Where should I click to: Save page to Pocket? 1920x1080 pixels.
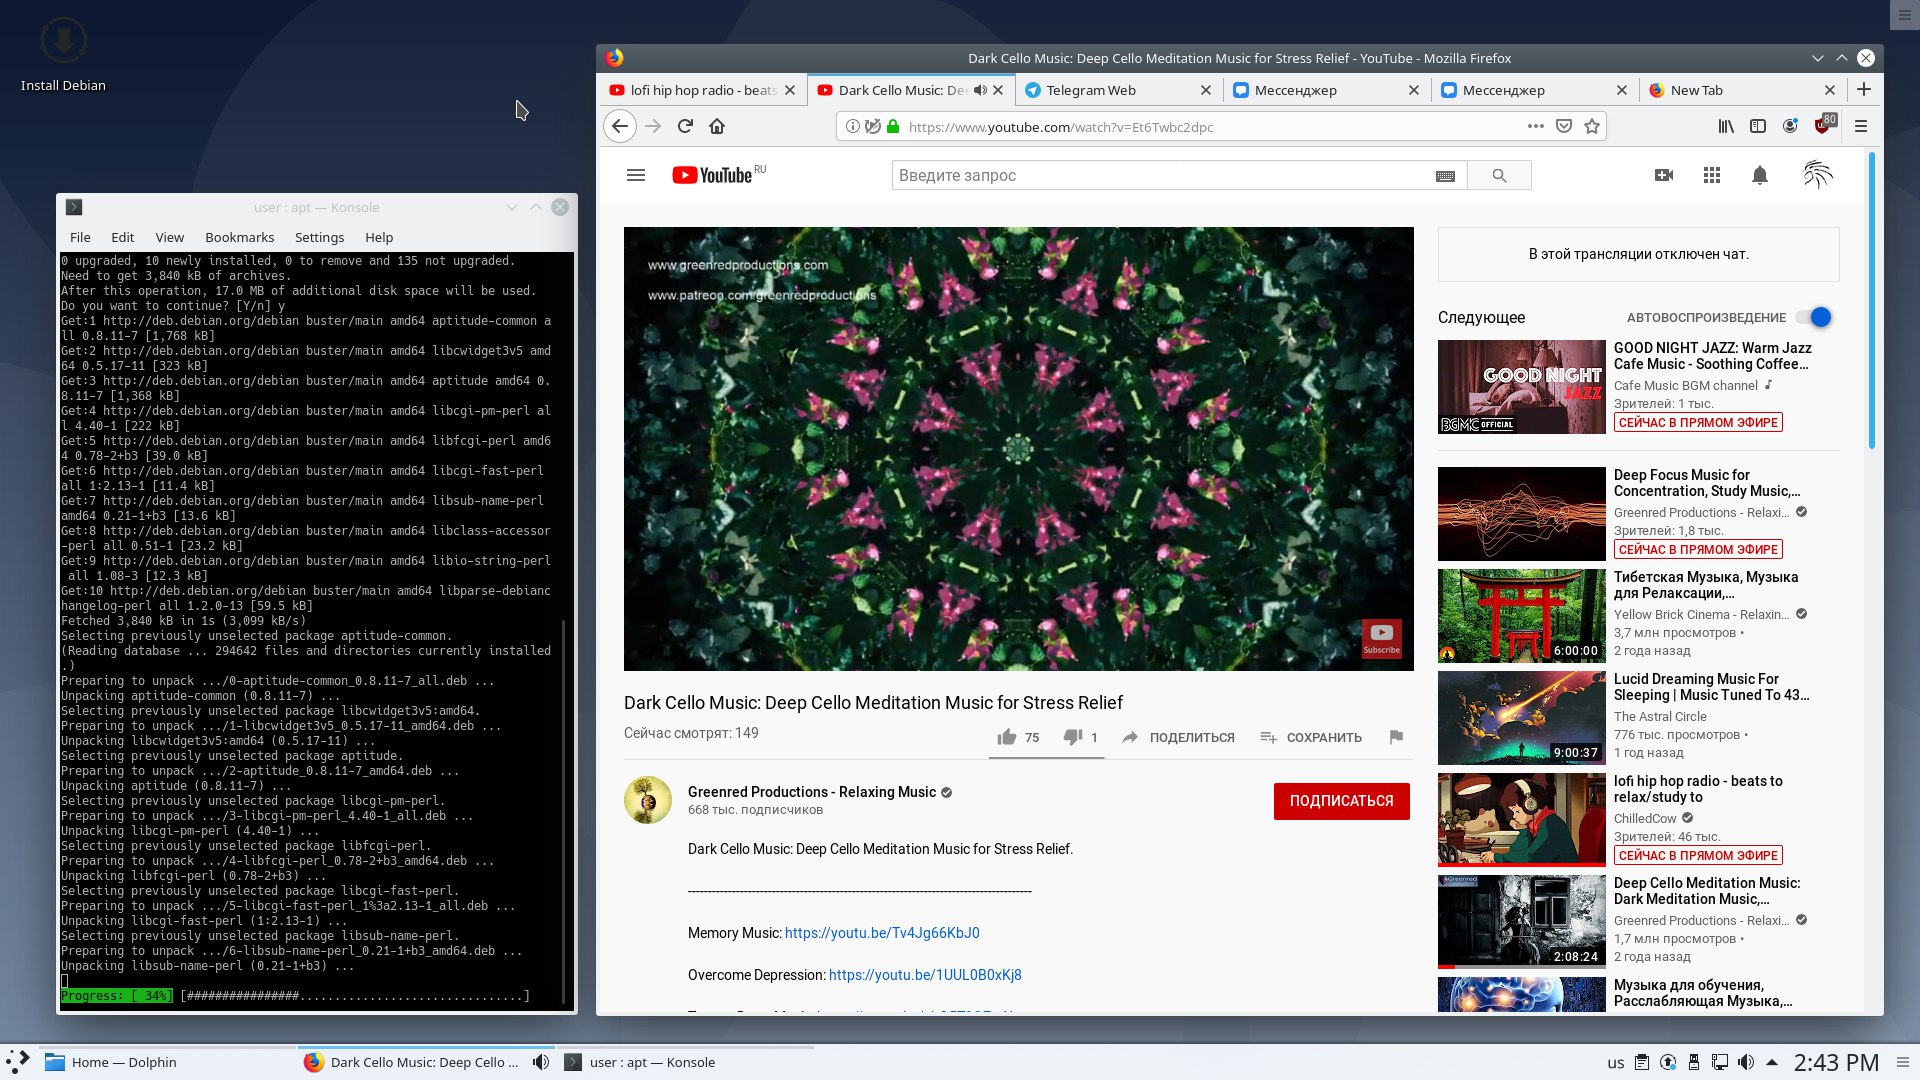pos(1564,126)
